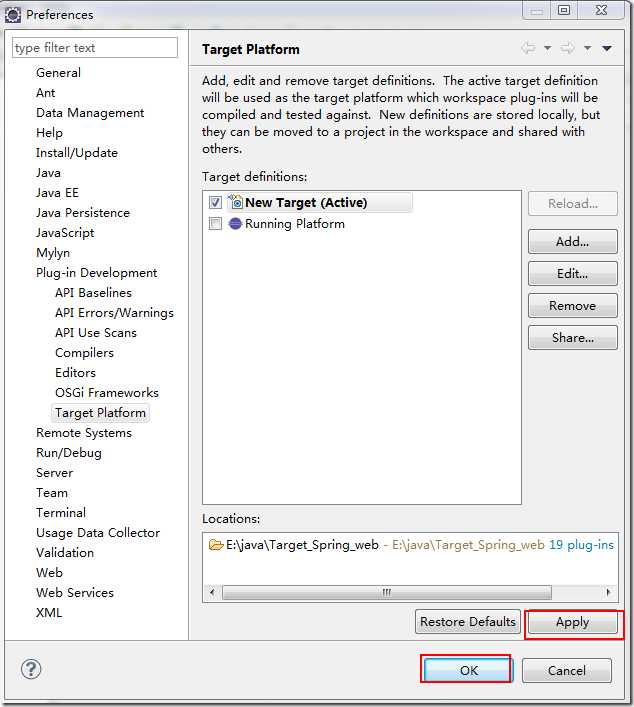Image resolution: width=634 pixels, height=707 pixels.
Task: Open Remote Systems preferences
Action: 84,432
